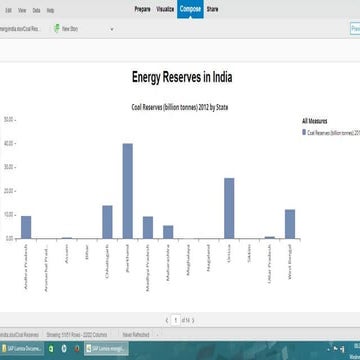Switch to SAP Lumira energy taskbar window
Screen dimensions: 360x360
[106, 349]
